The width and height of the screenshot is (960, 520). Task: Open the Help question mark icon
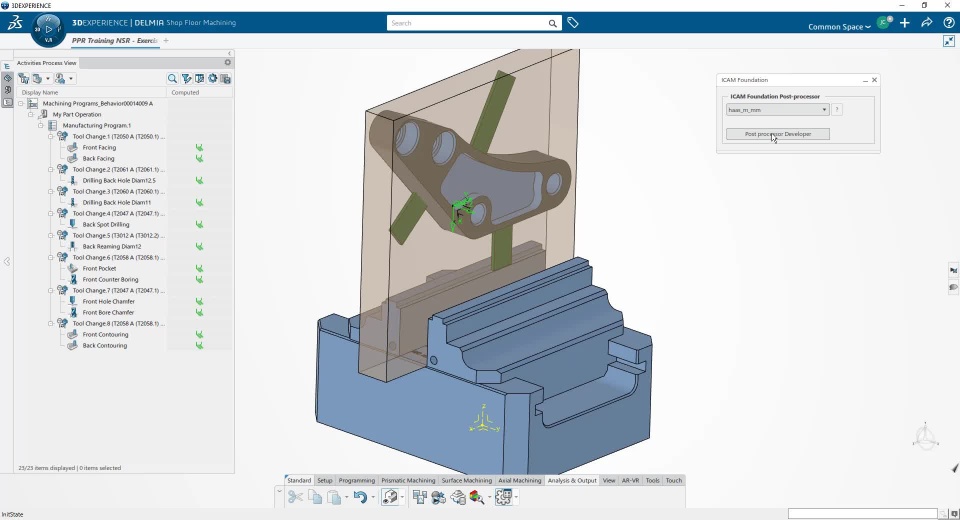pyautogui.click(x=949, y=23)
